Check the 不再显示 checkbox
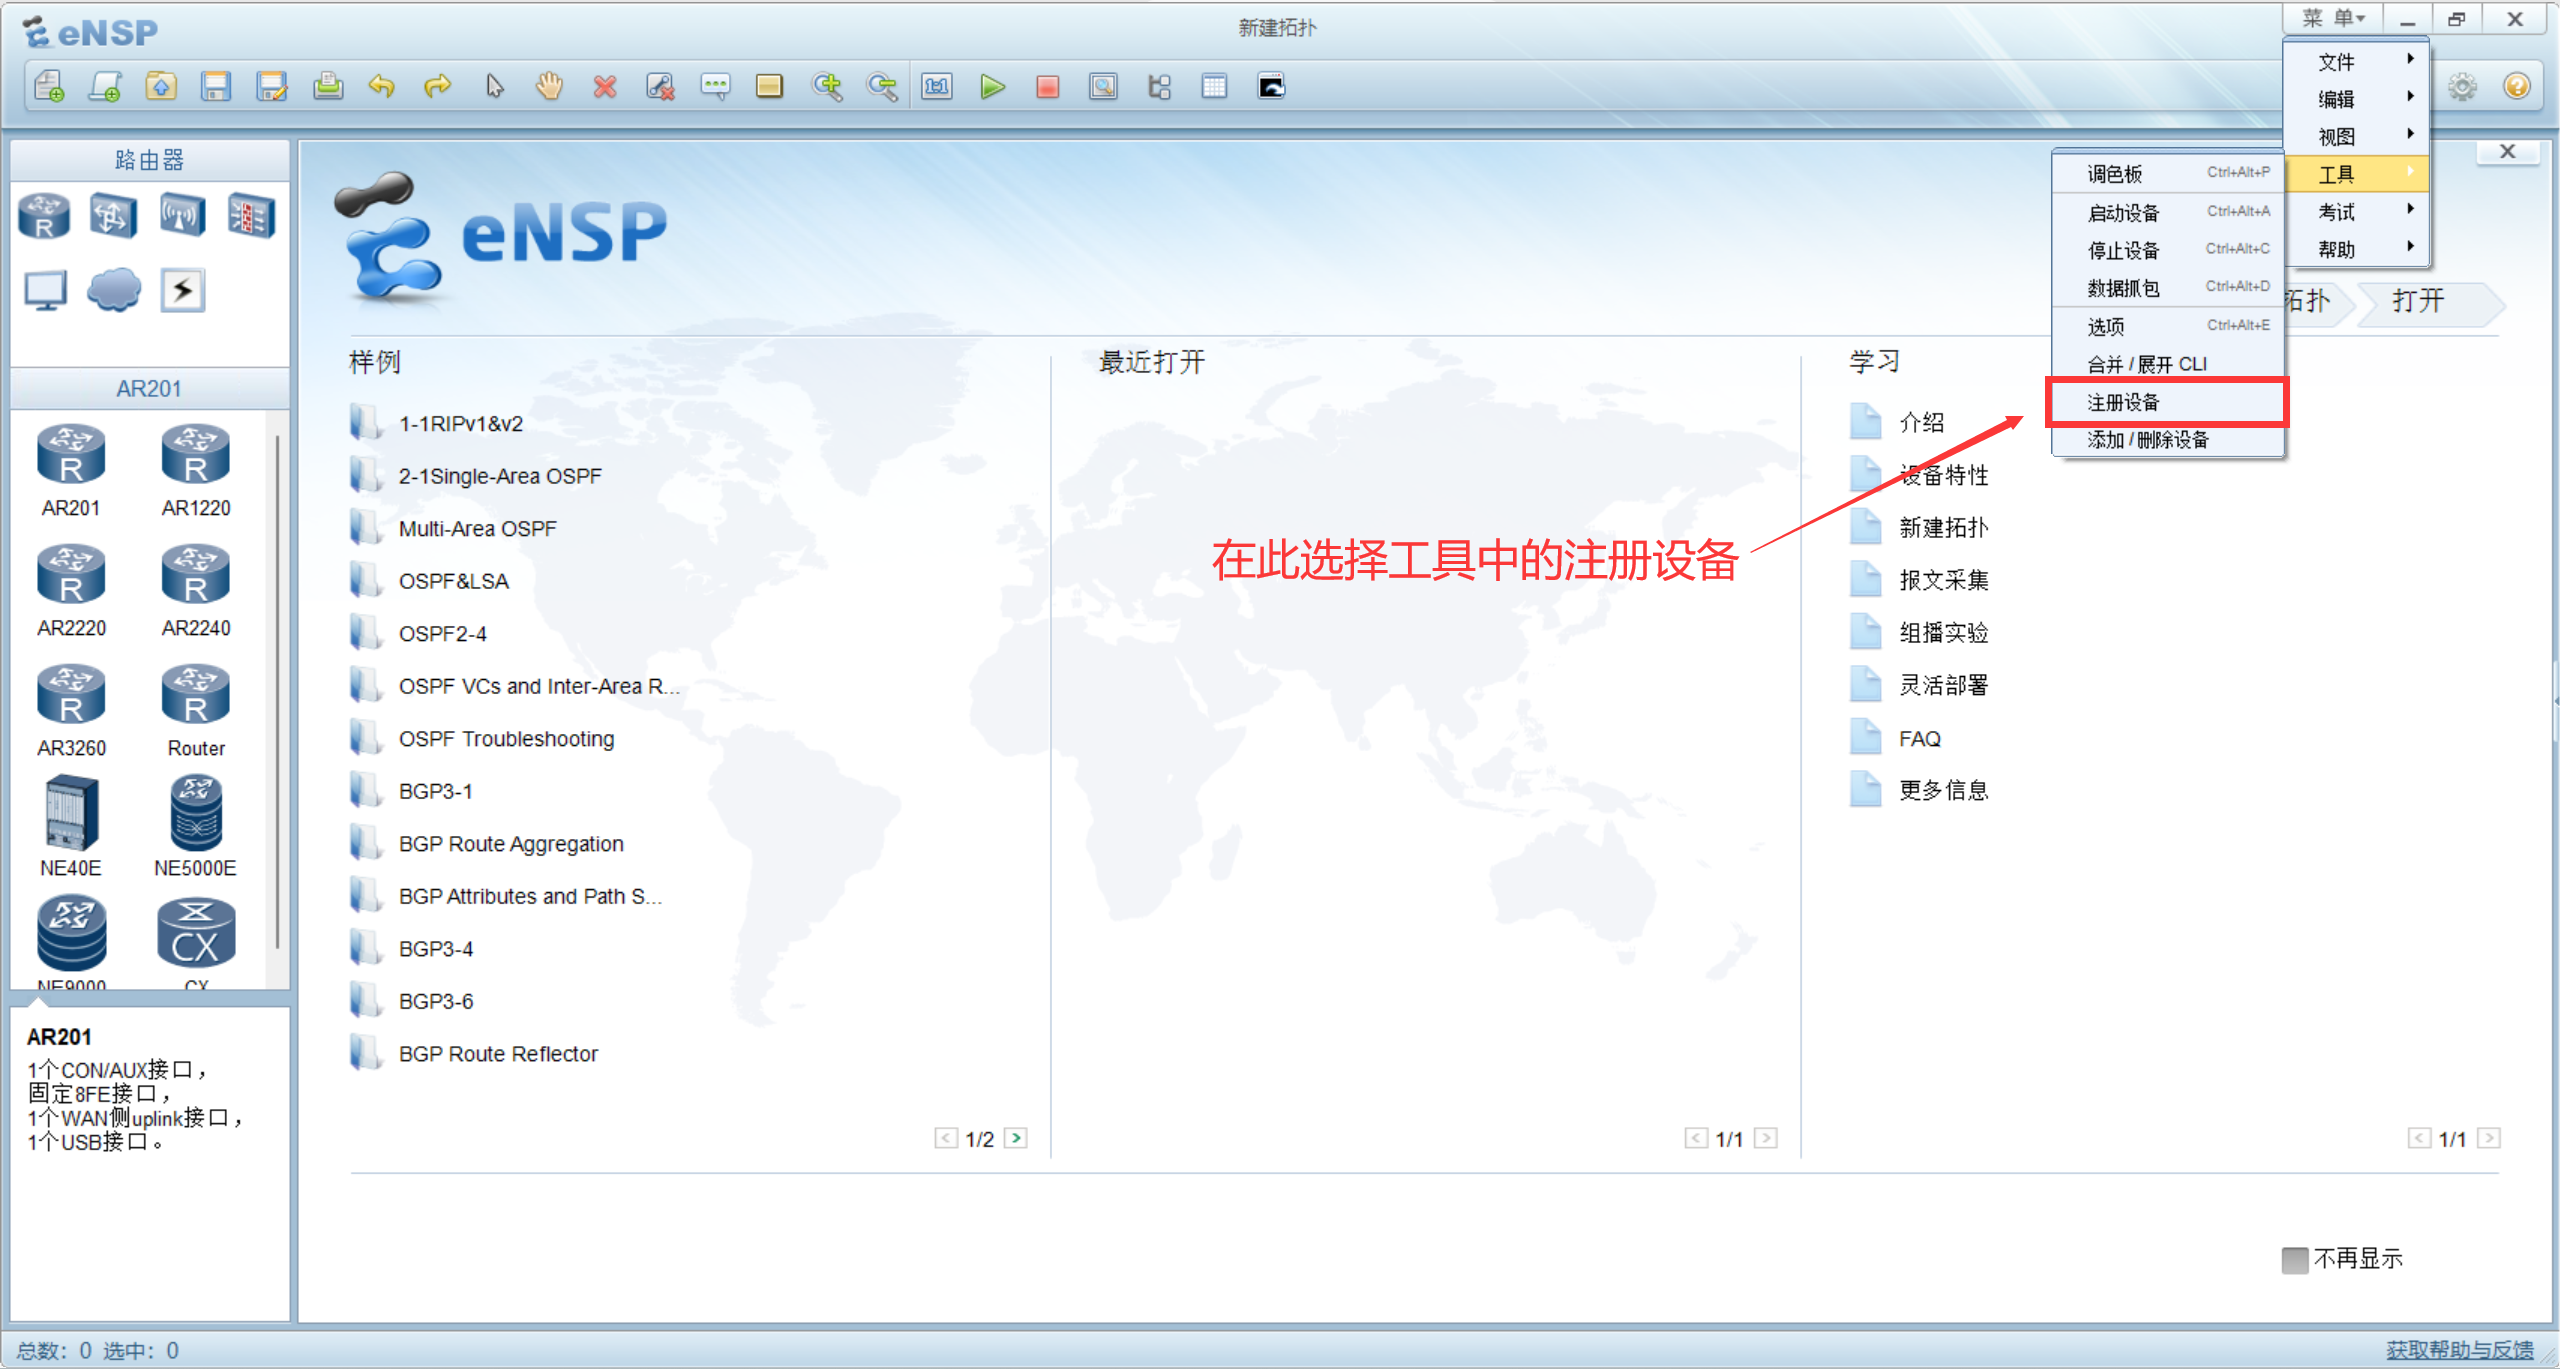This screenshot has height=1369, width=2560. pyautogui.click(x=2295, y=1259)
